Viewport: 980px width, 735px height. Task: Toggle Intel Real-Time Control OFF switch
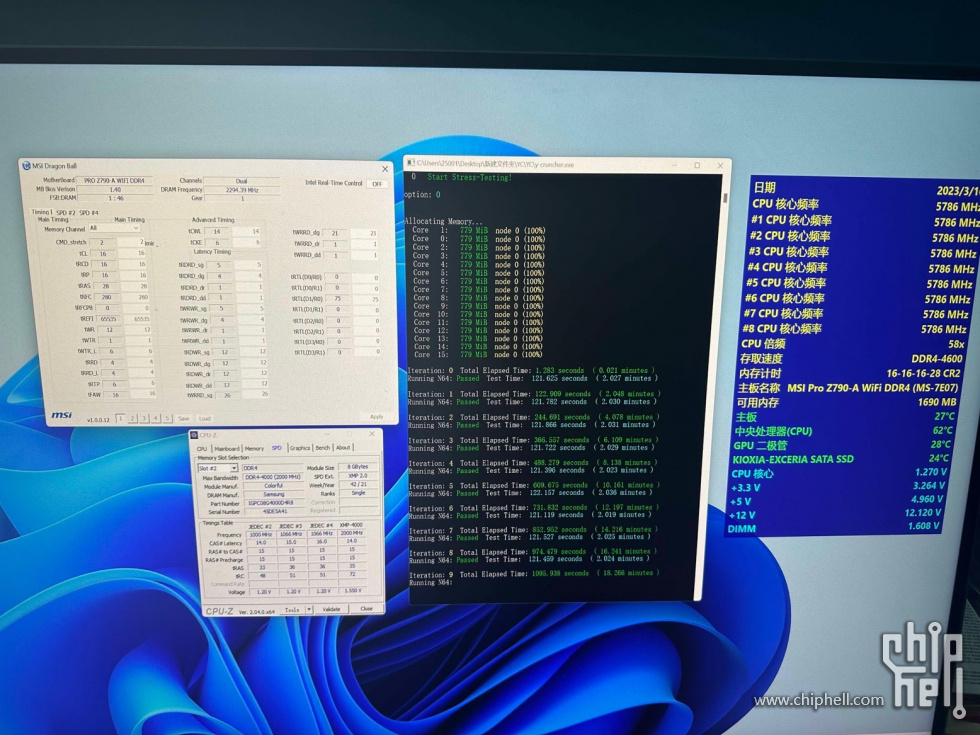click(x=376, y=184)
